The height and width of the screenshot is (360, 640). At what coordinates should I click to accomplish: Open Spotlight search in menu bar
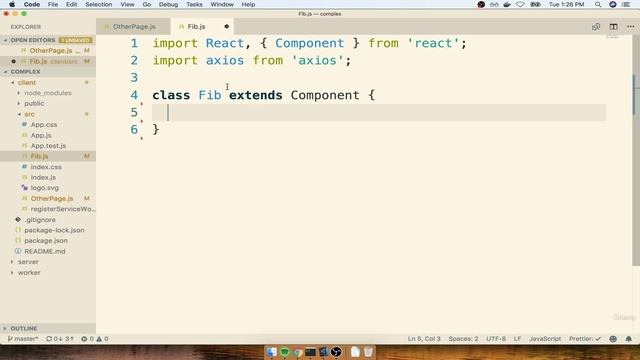[598, 4]
